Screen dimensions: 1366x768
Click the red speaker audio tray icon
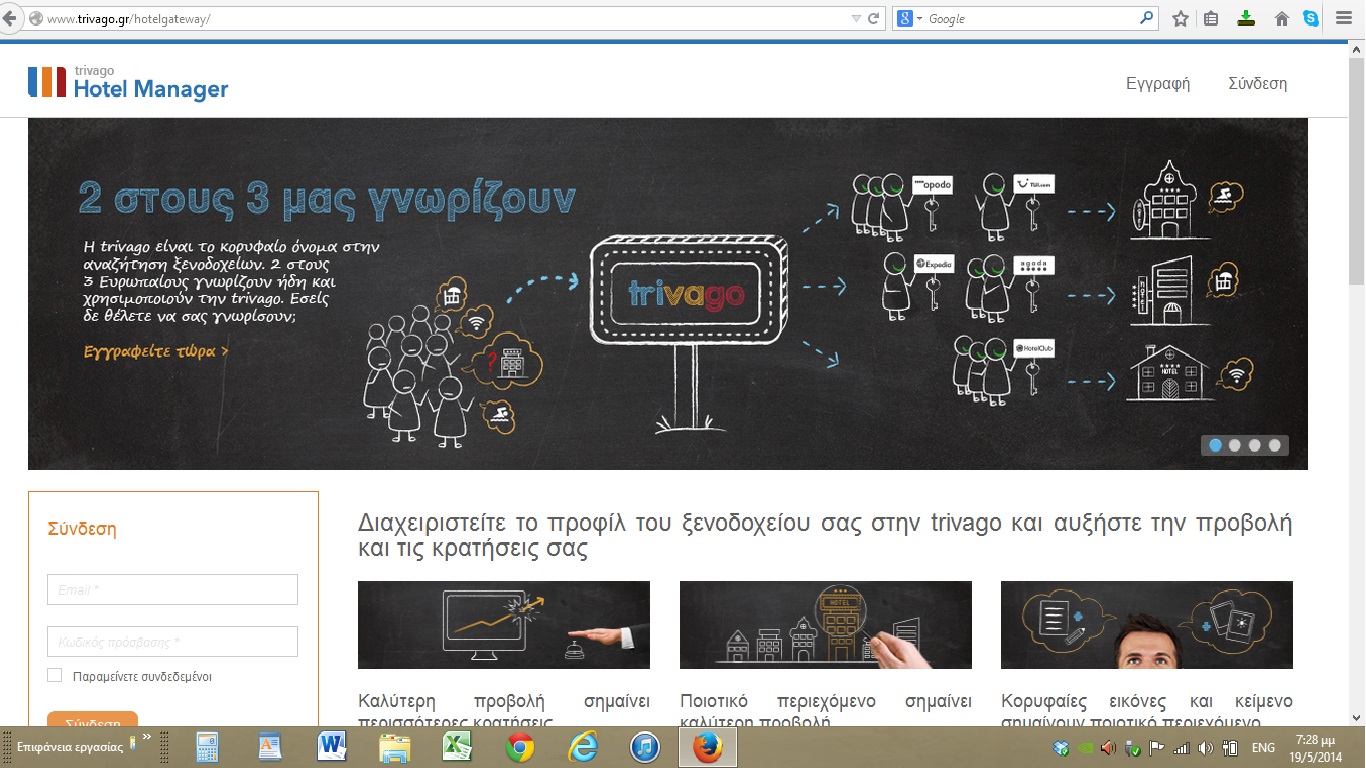click(1109, 748)
